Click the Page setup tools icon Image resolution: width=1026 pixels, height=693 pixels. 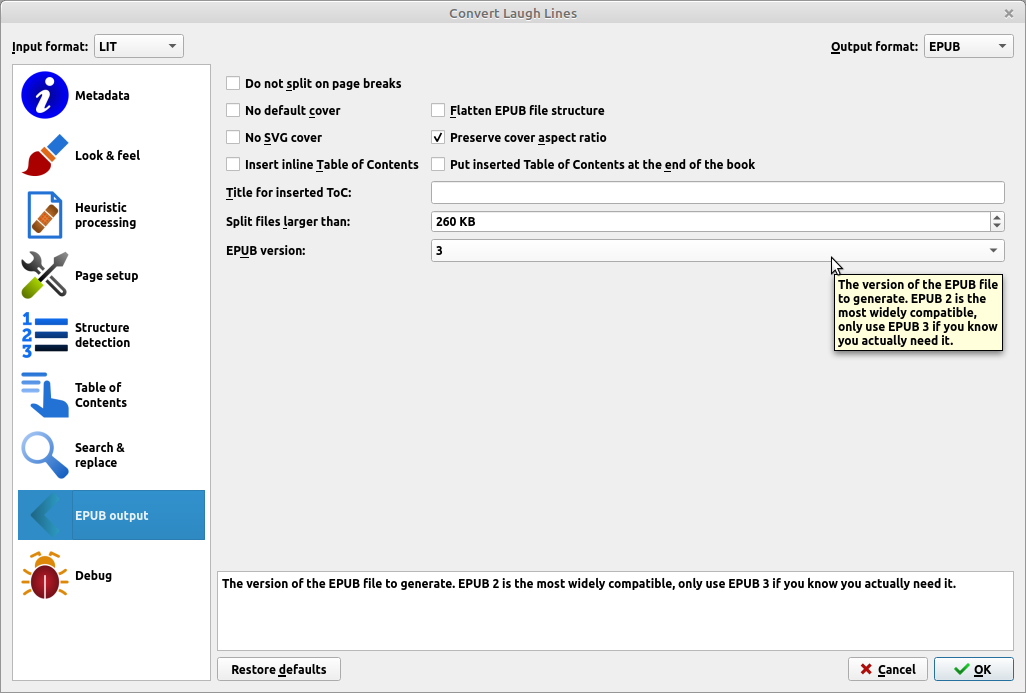pos(45,276)
